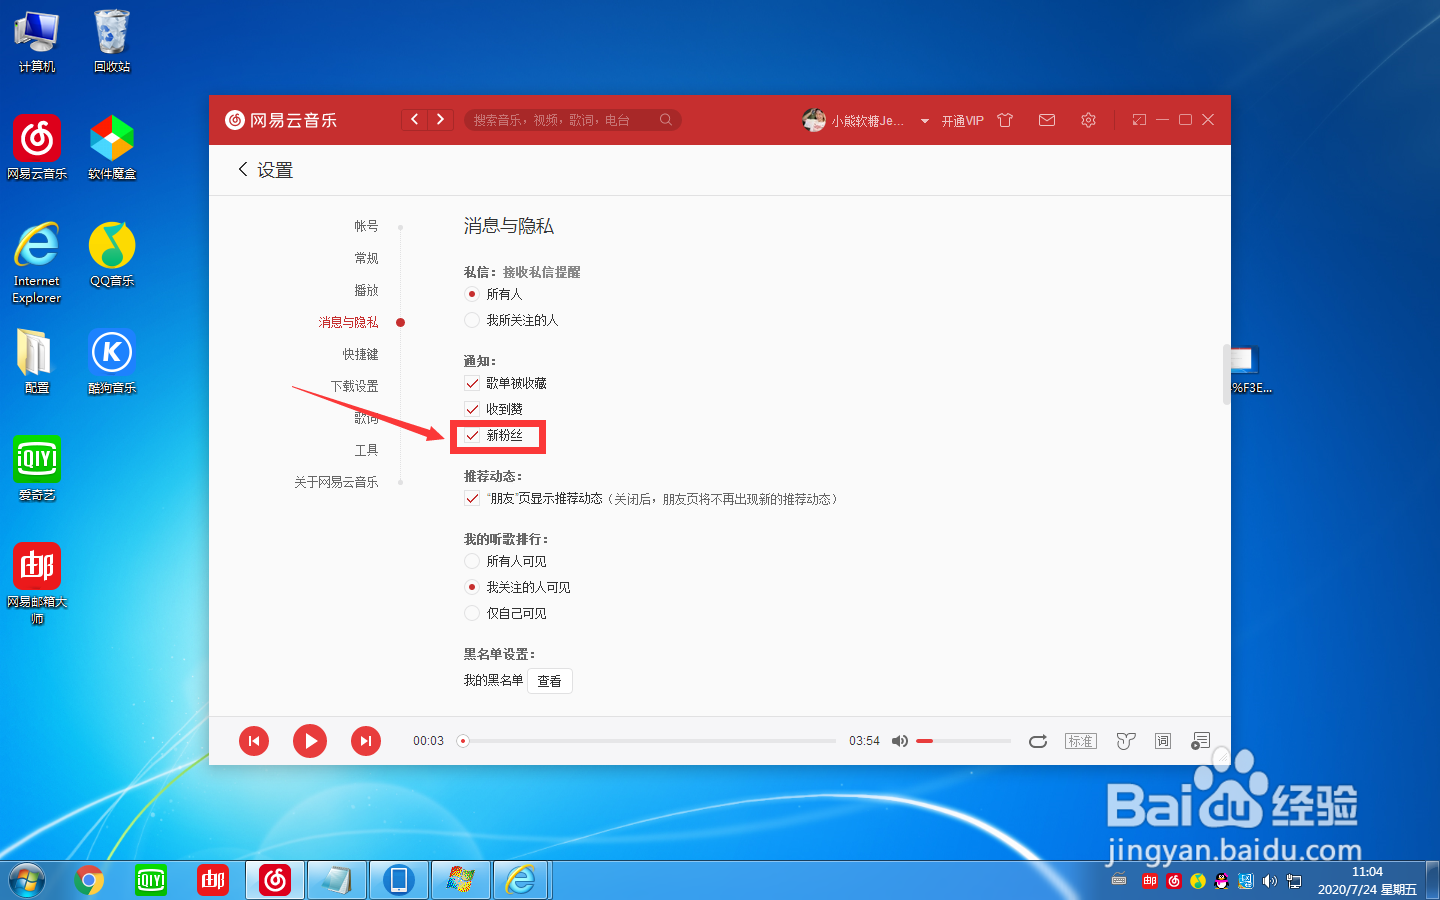Open the sound effects icon in player bar
The width and height of the screenshot is (1440, 900).
1126,741
